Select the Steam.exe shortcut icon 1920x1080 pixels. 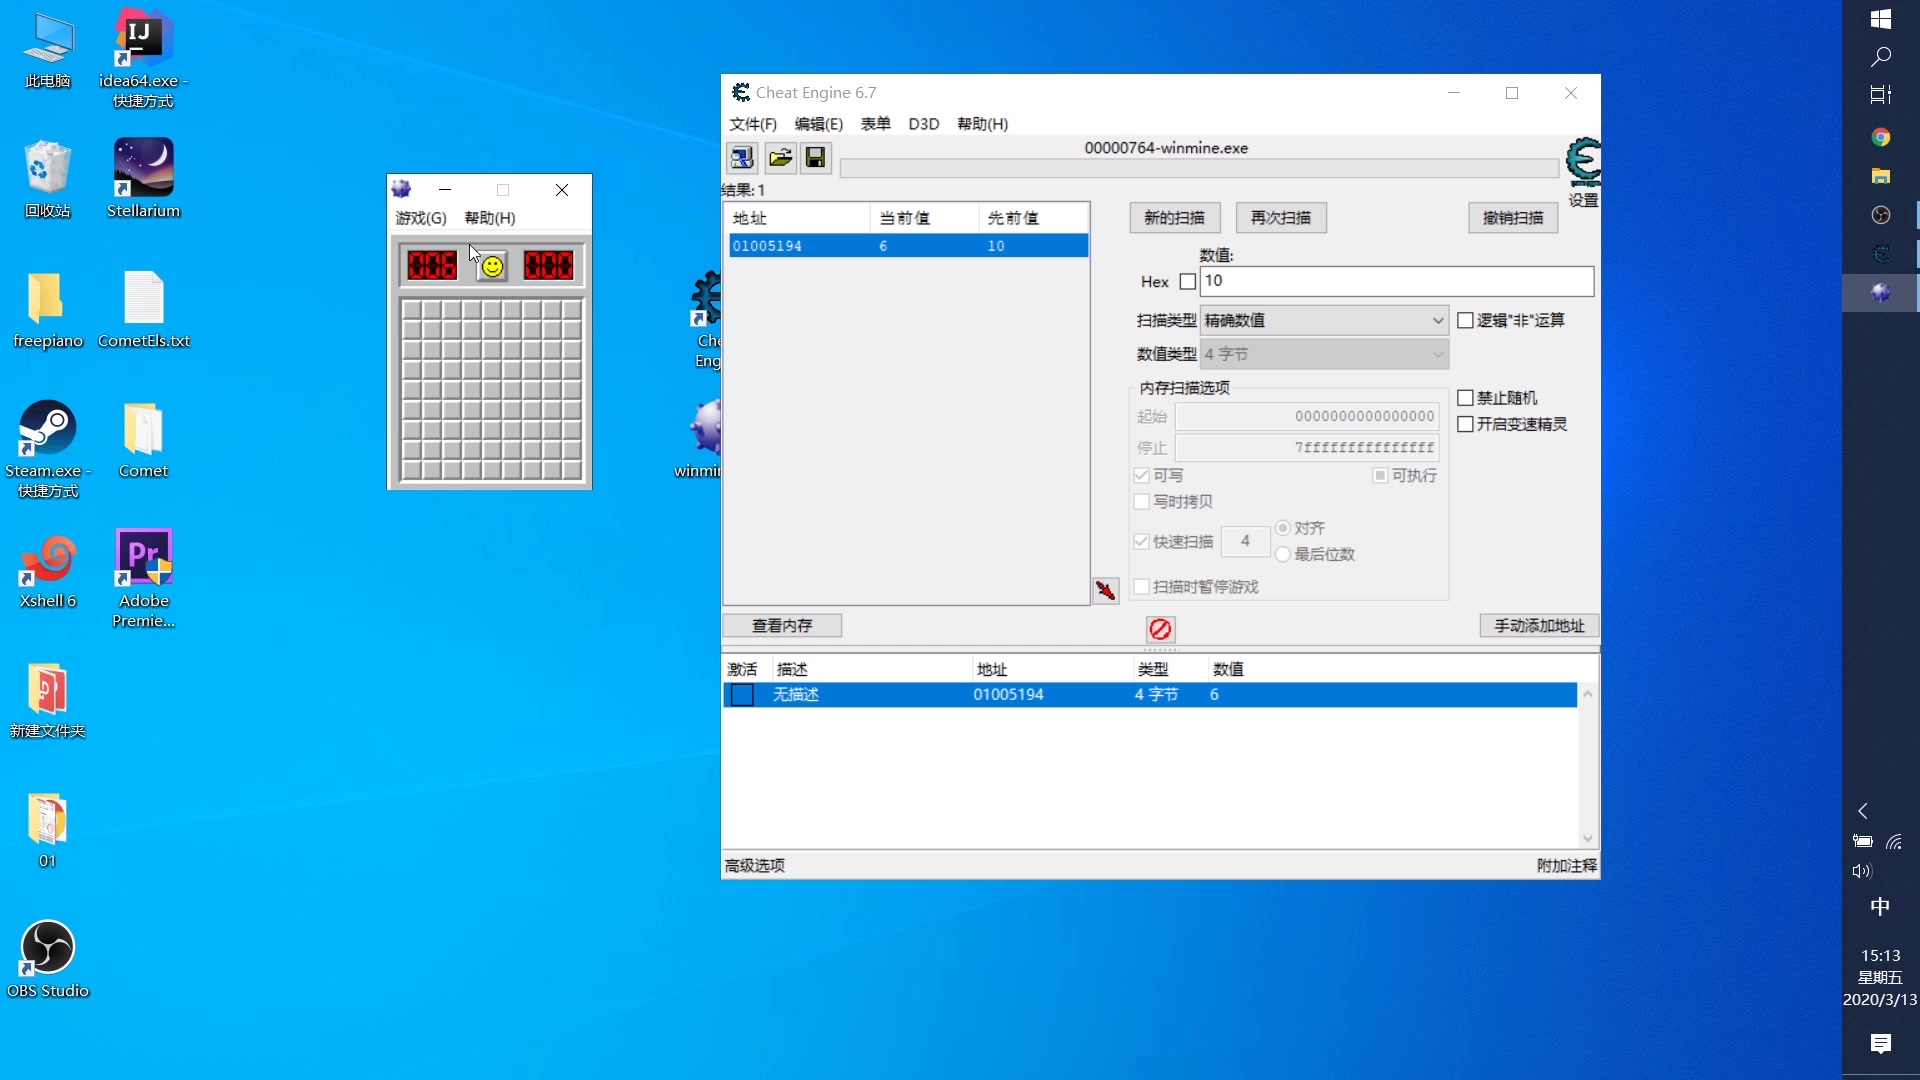coord(48,448)
